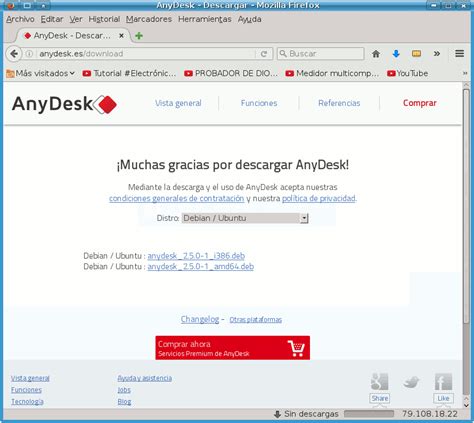Open the Tutorial #Electrónic... bookmark
Viewport: 474px width, 423px height.
[x=129, y=73]
